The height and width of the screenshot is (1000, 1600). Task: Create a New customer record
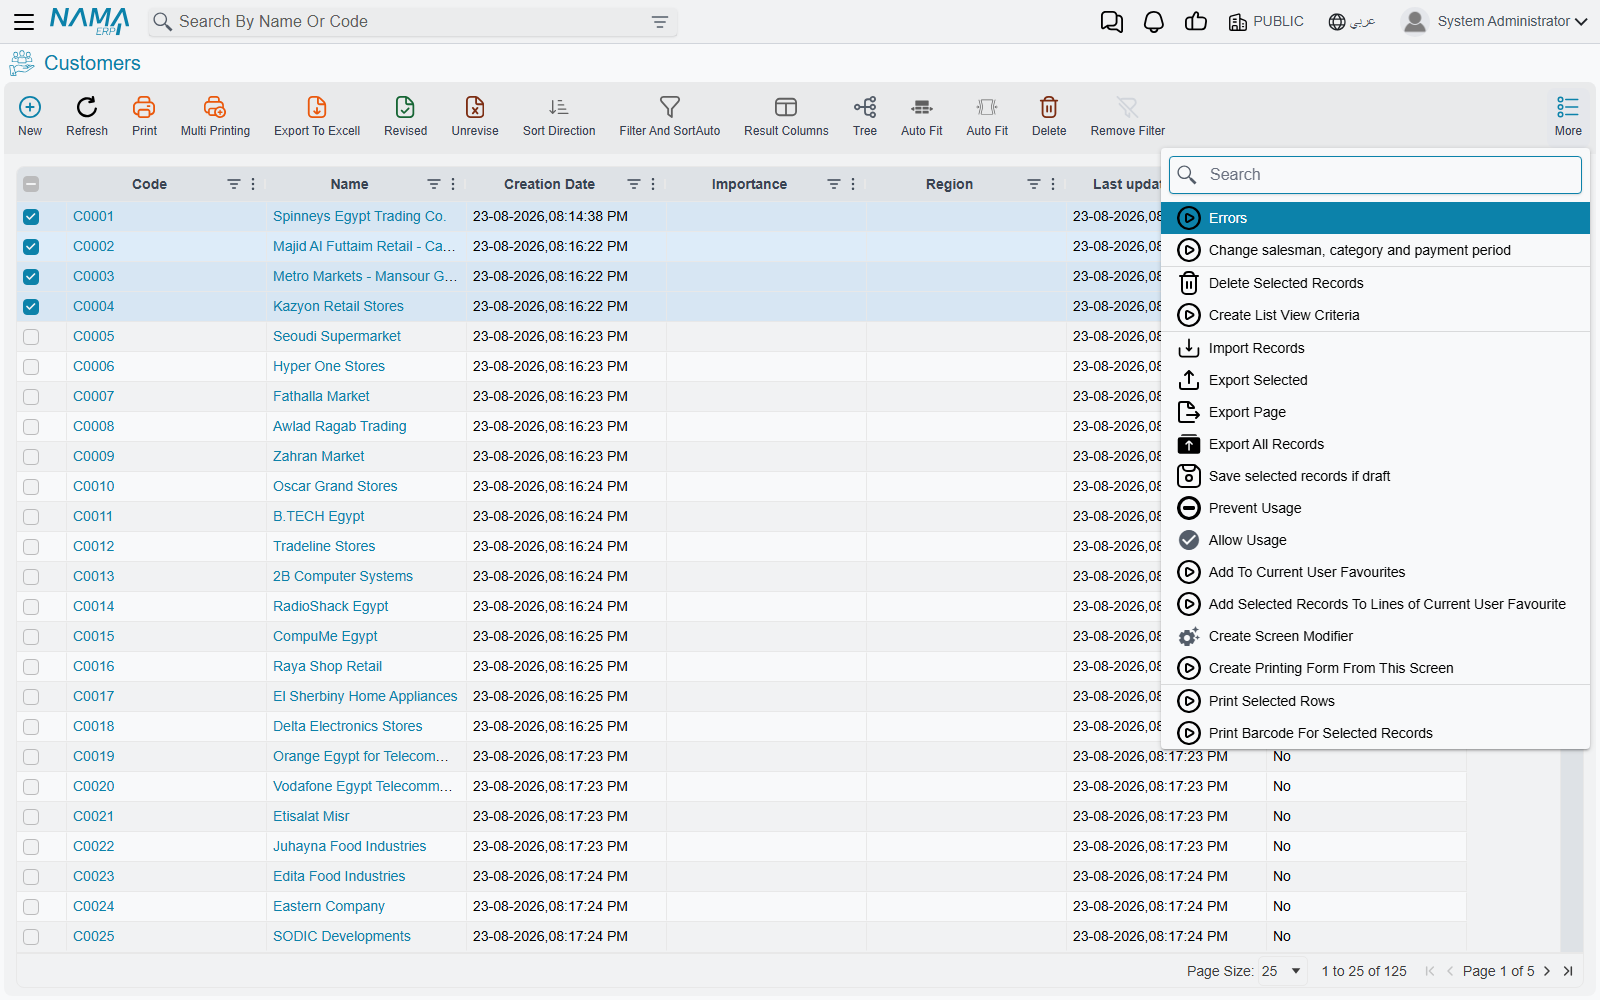click(30, 117)
